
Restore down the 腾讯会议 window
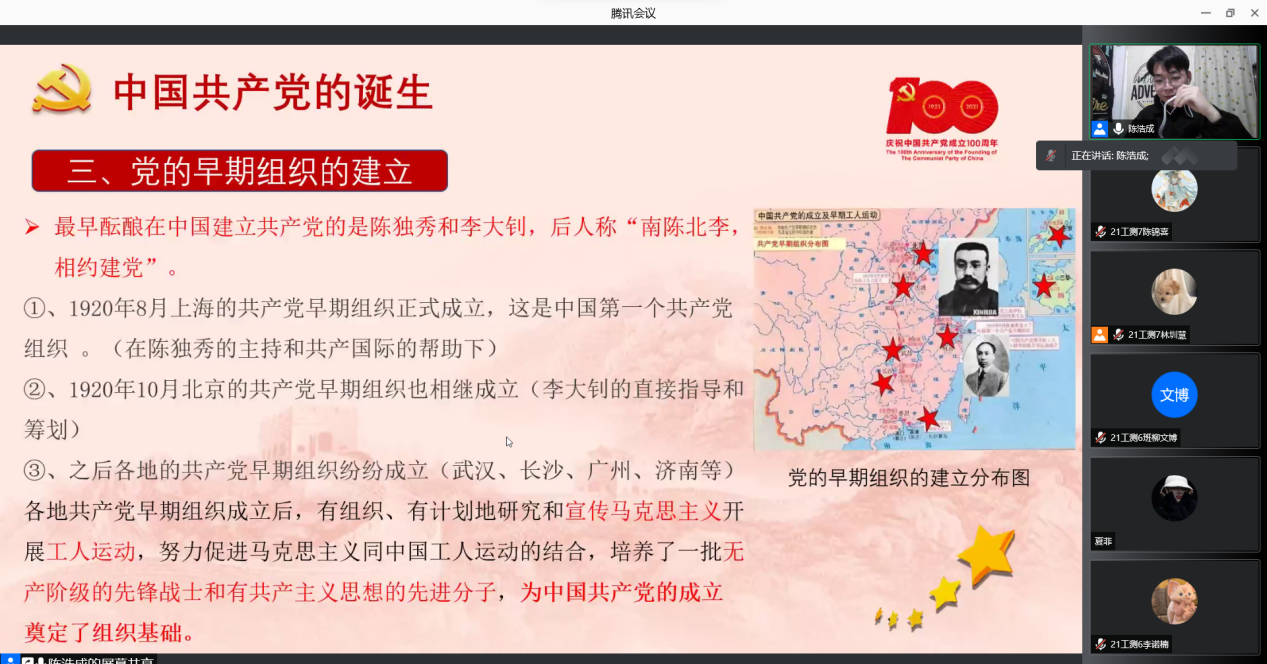(x=1230, y=13)
